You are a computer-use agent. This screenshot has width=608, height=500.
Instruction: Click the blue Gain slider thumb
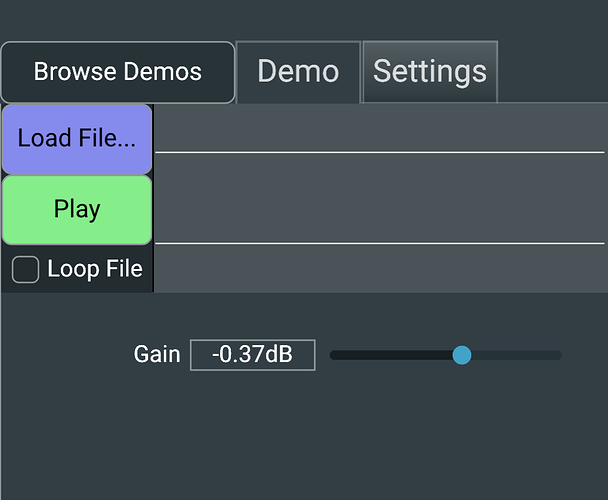point(461,355)
